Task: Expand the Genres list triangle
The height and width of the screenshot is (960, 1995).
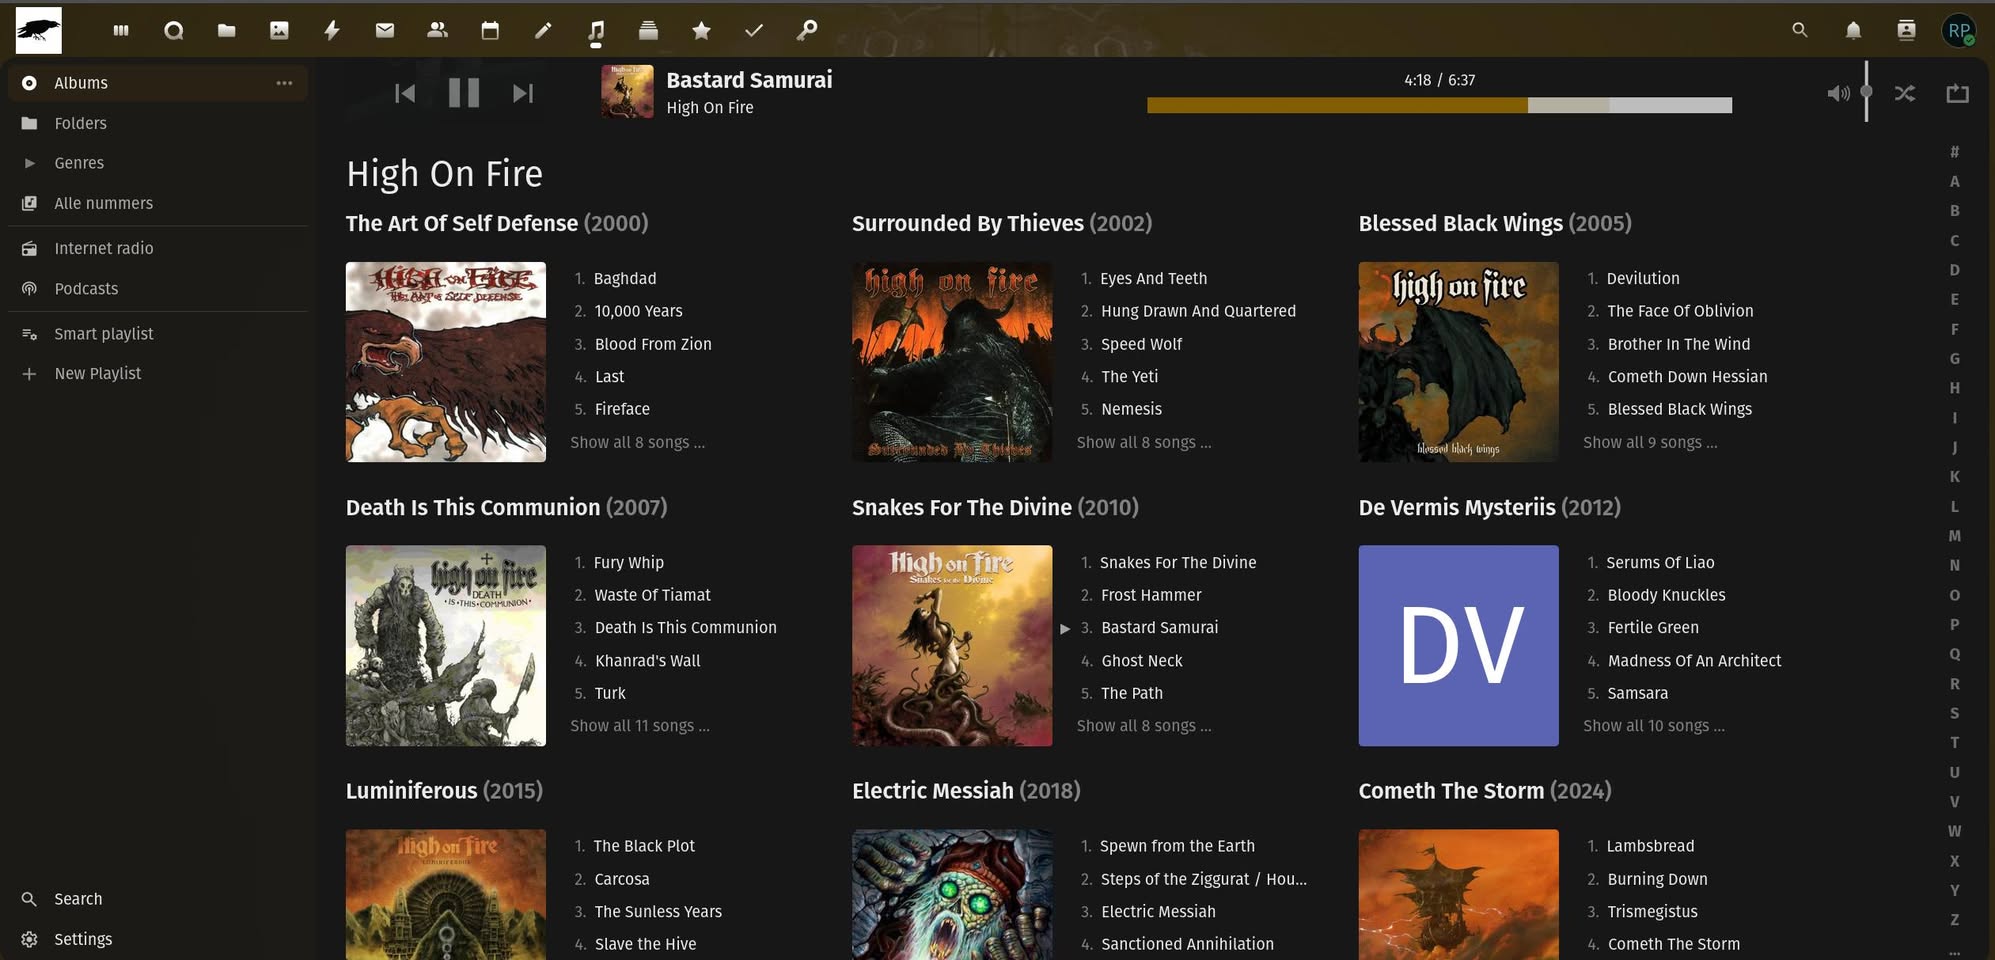Action: [30, 163]
